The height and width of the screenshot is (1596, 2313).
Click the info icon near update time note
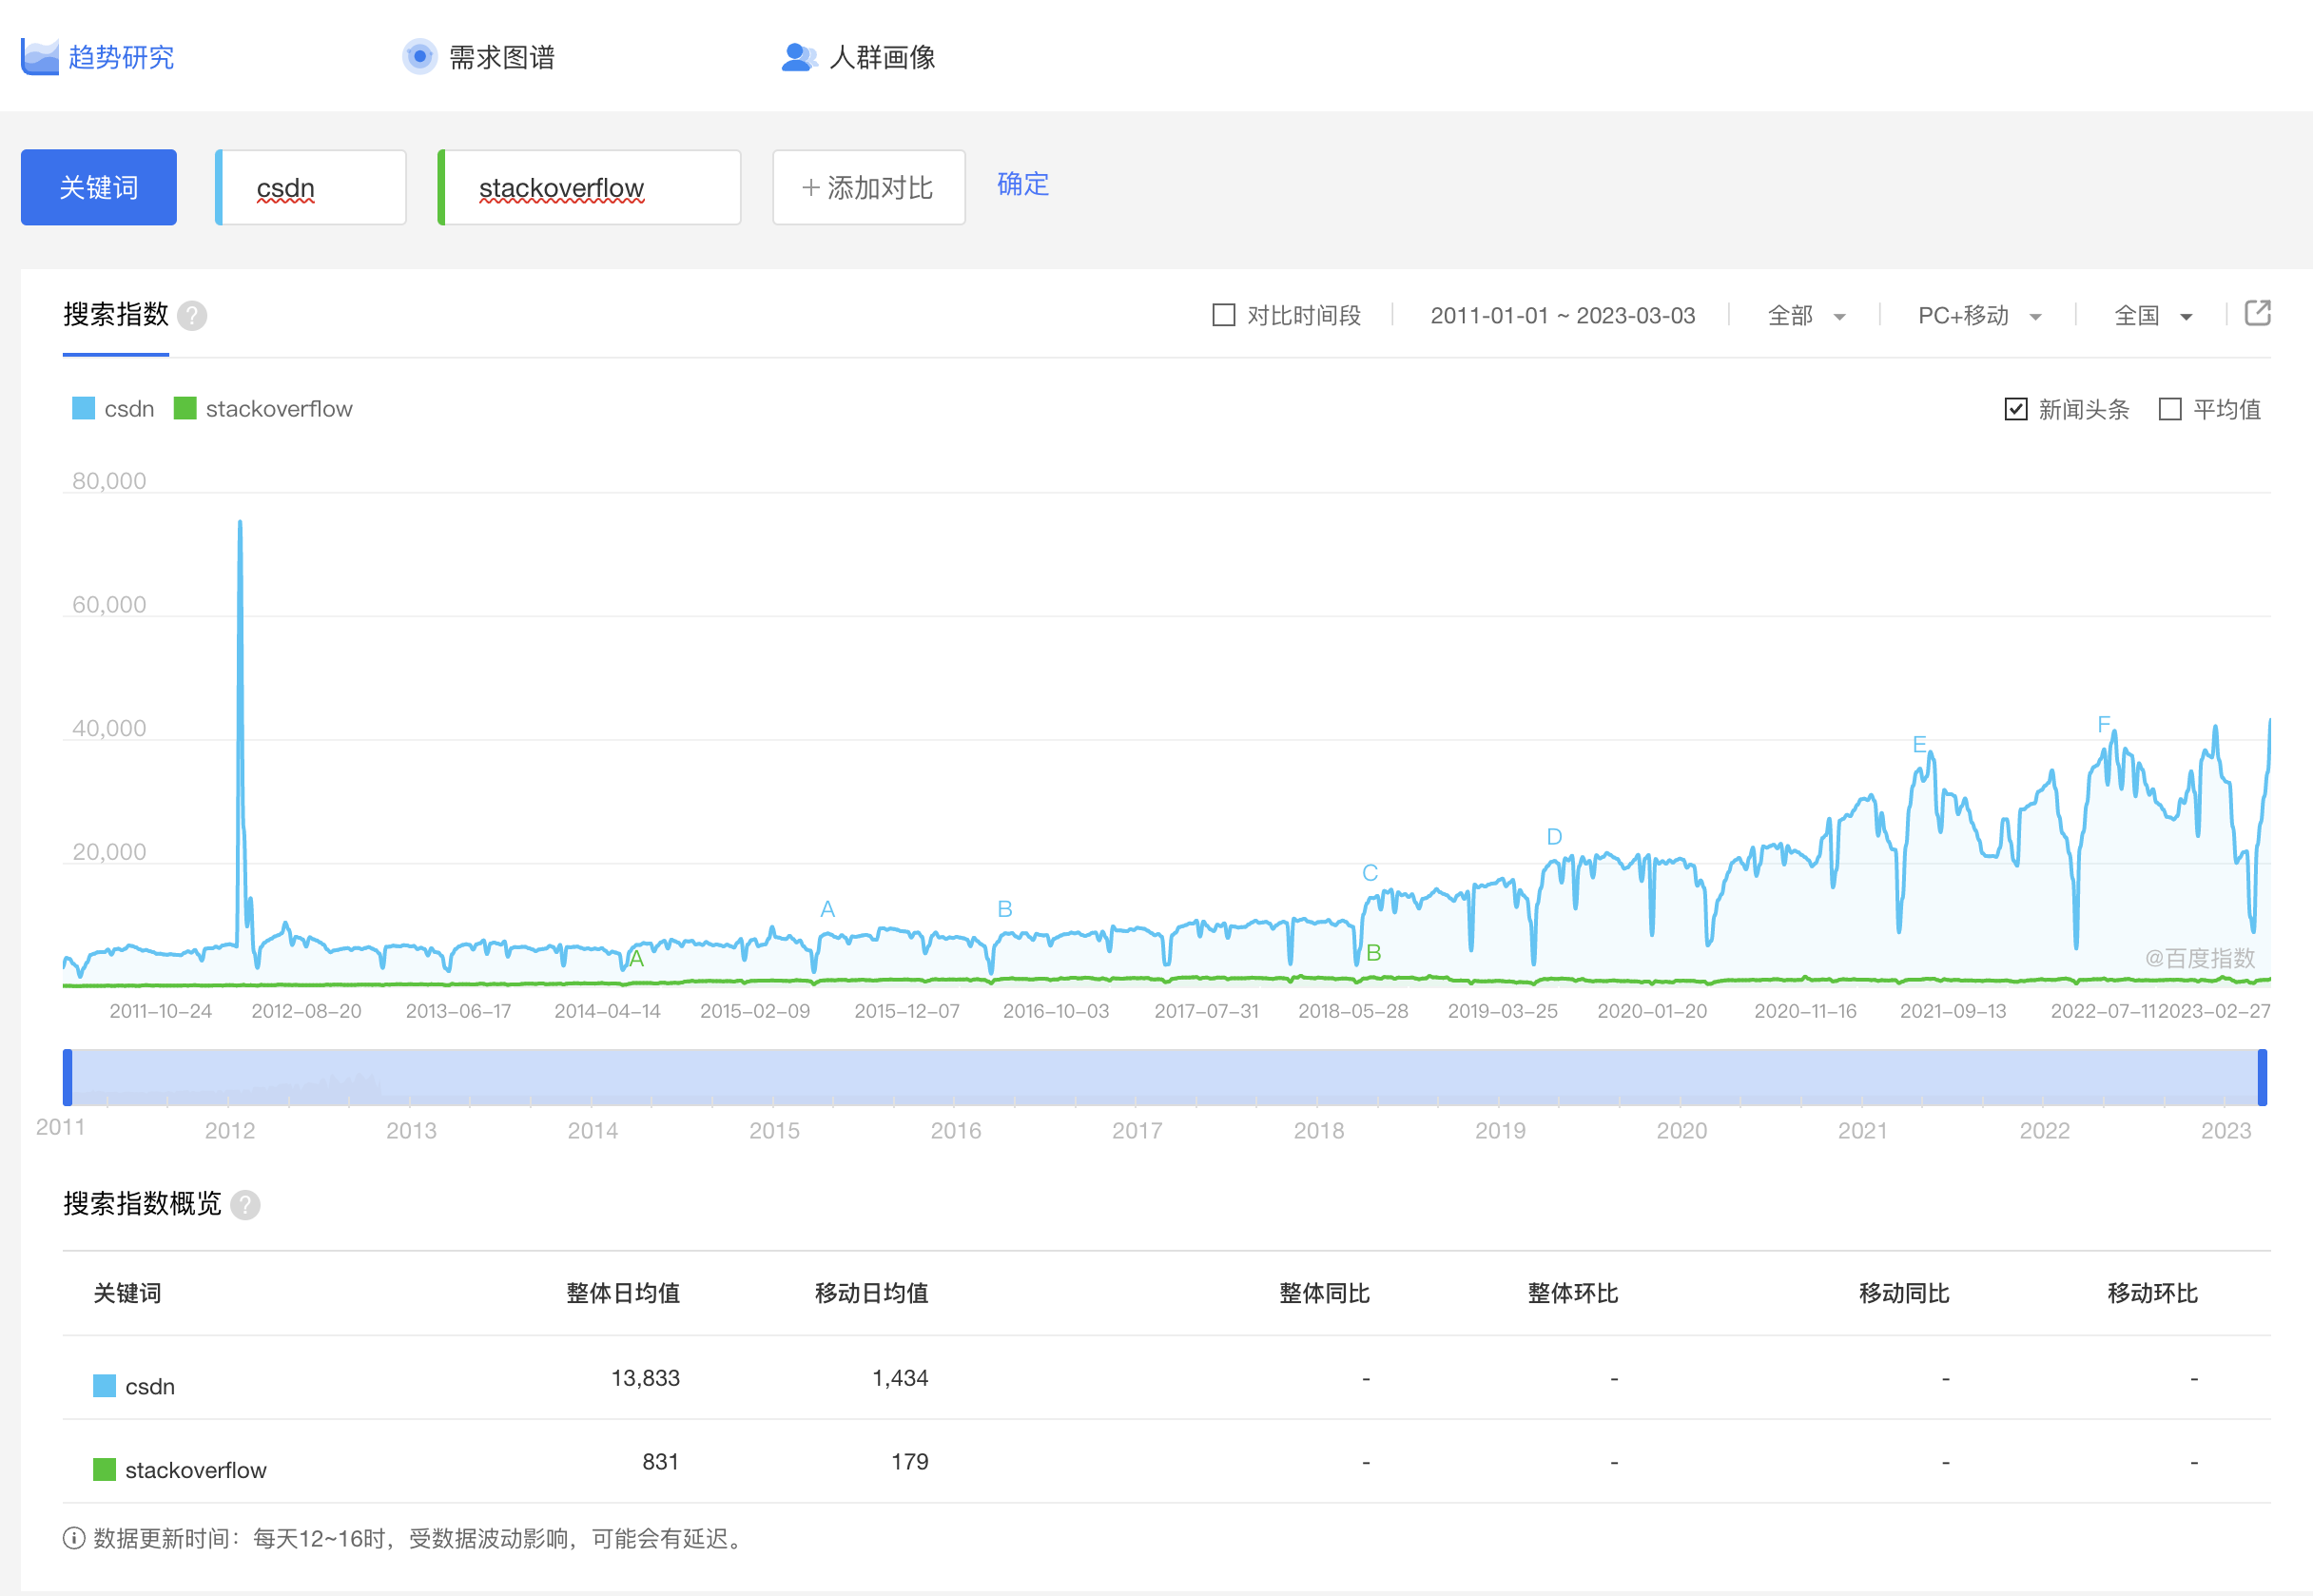(x=73, y=1538)
